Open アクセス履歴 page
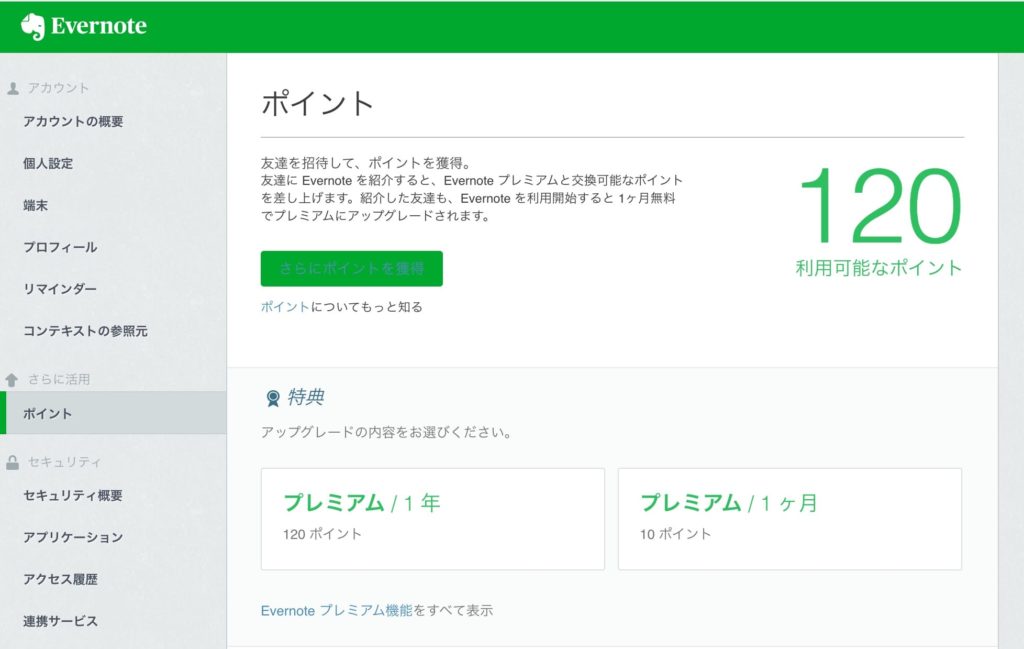Screen dimensions: 1024x649 60,579
